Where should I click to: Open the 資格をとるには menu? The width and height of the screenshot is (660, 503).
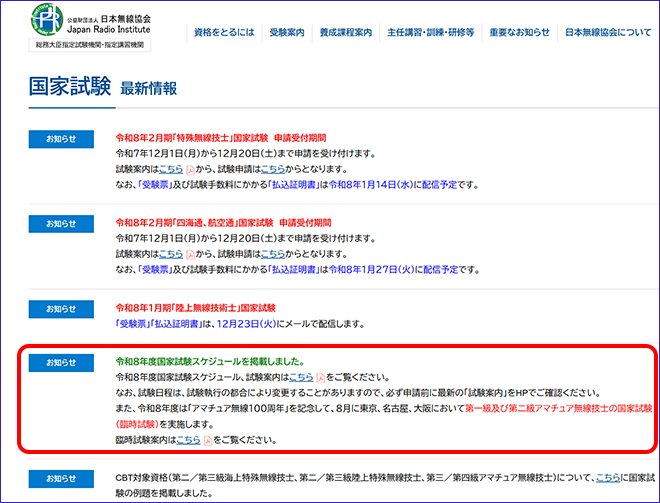point(223,33)
